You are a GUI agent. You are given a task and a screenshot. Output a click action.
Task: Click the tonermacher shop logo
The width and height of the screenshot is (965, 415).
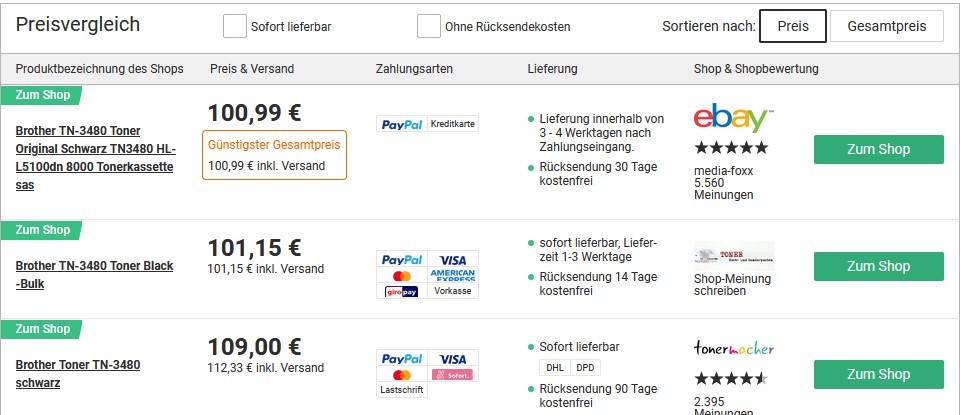coord(734,349)
